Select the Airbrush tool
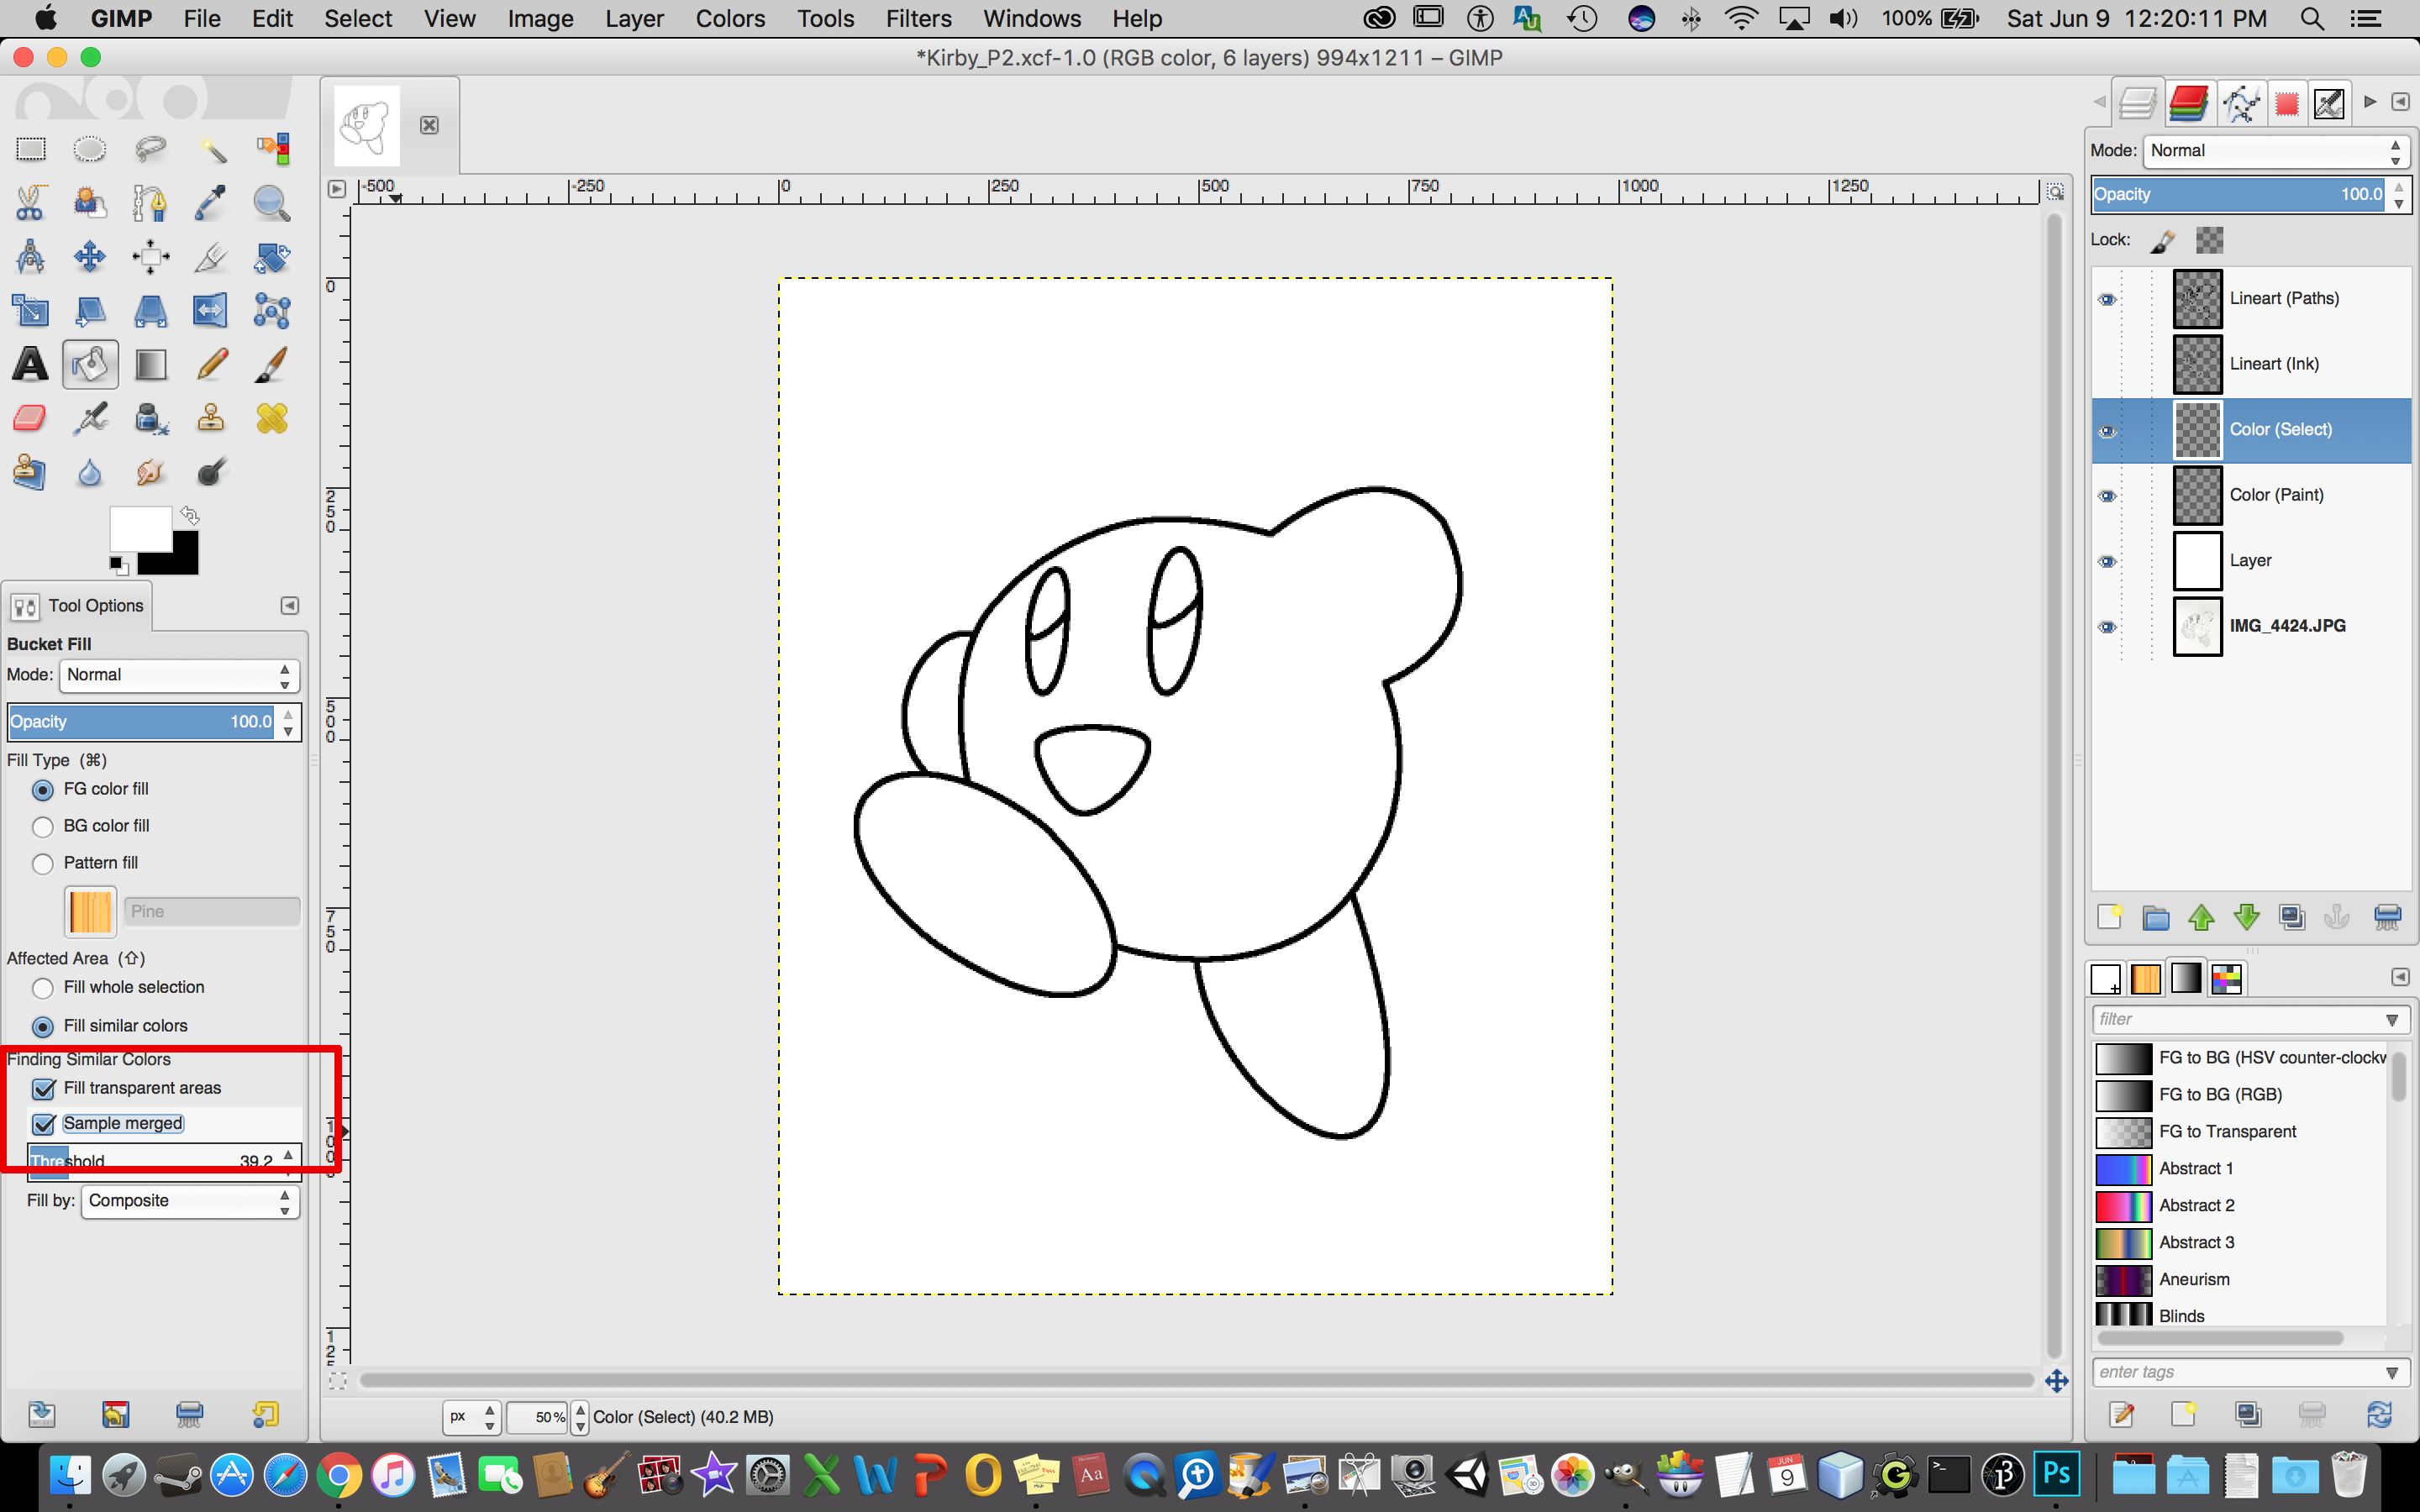This screenshot has height=1512, width=2420. 90,418
